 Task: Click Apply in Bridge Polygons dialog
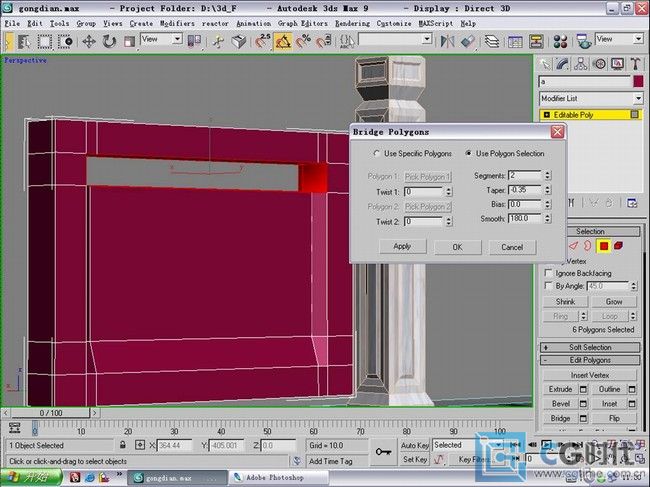(402, 247)
